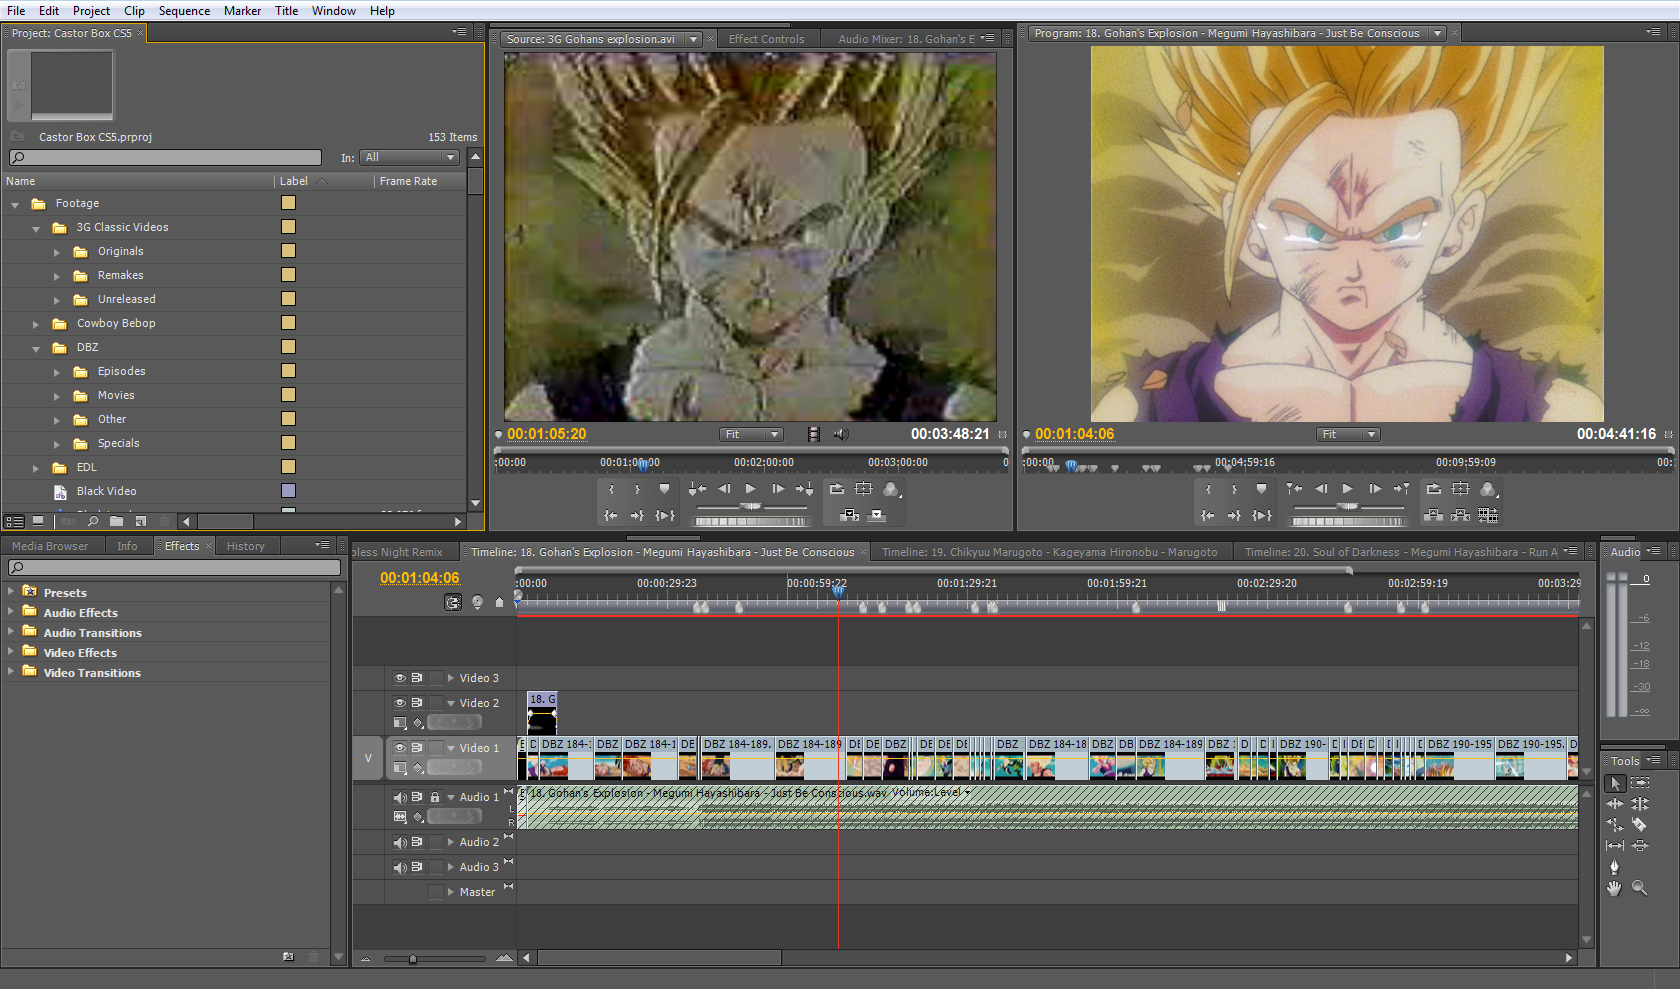1680x989 pixels.
Task: Select the Slide tool
Action: [x=1640, y=845]
